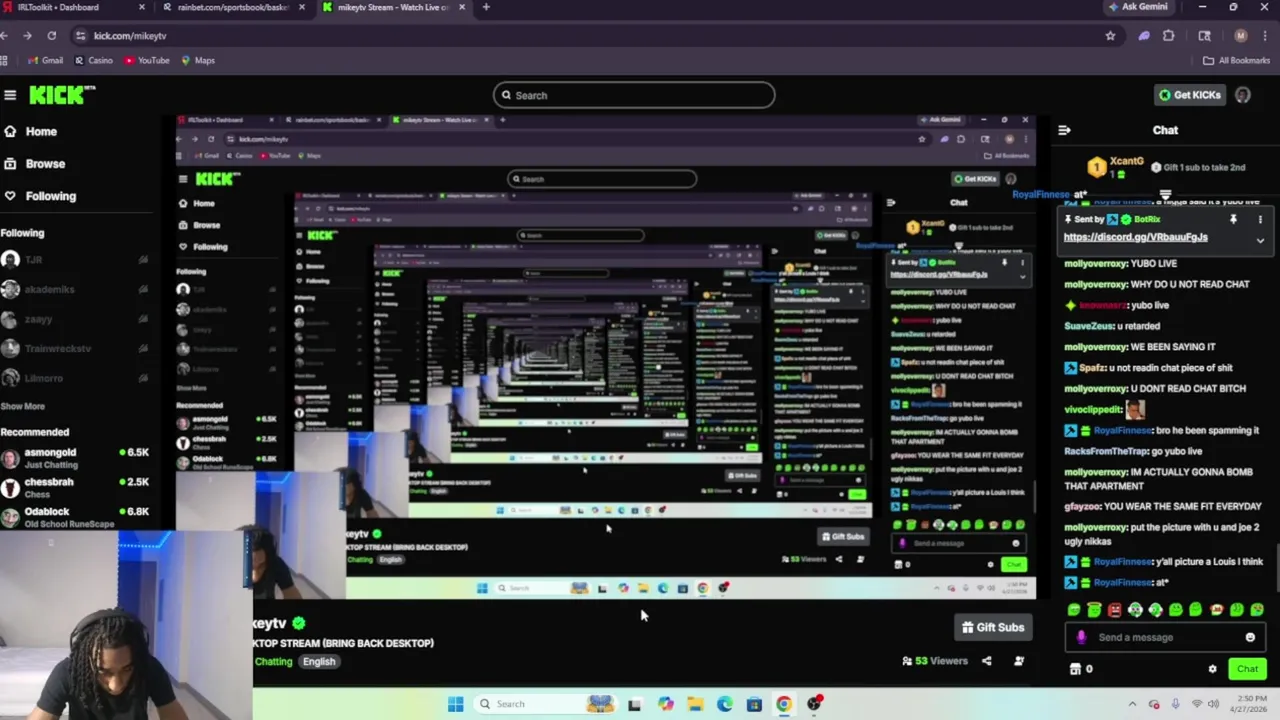1280x720 pixels.
Task: Open the volume control in the system tray
Action: pos(1215,704)
